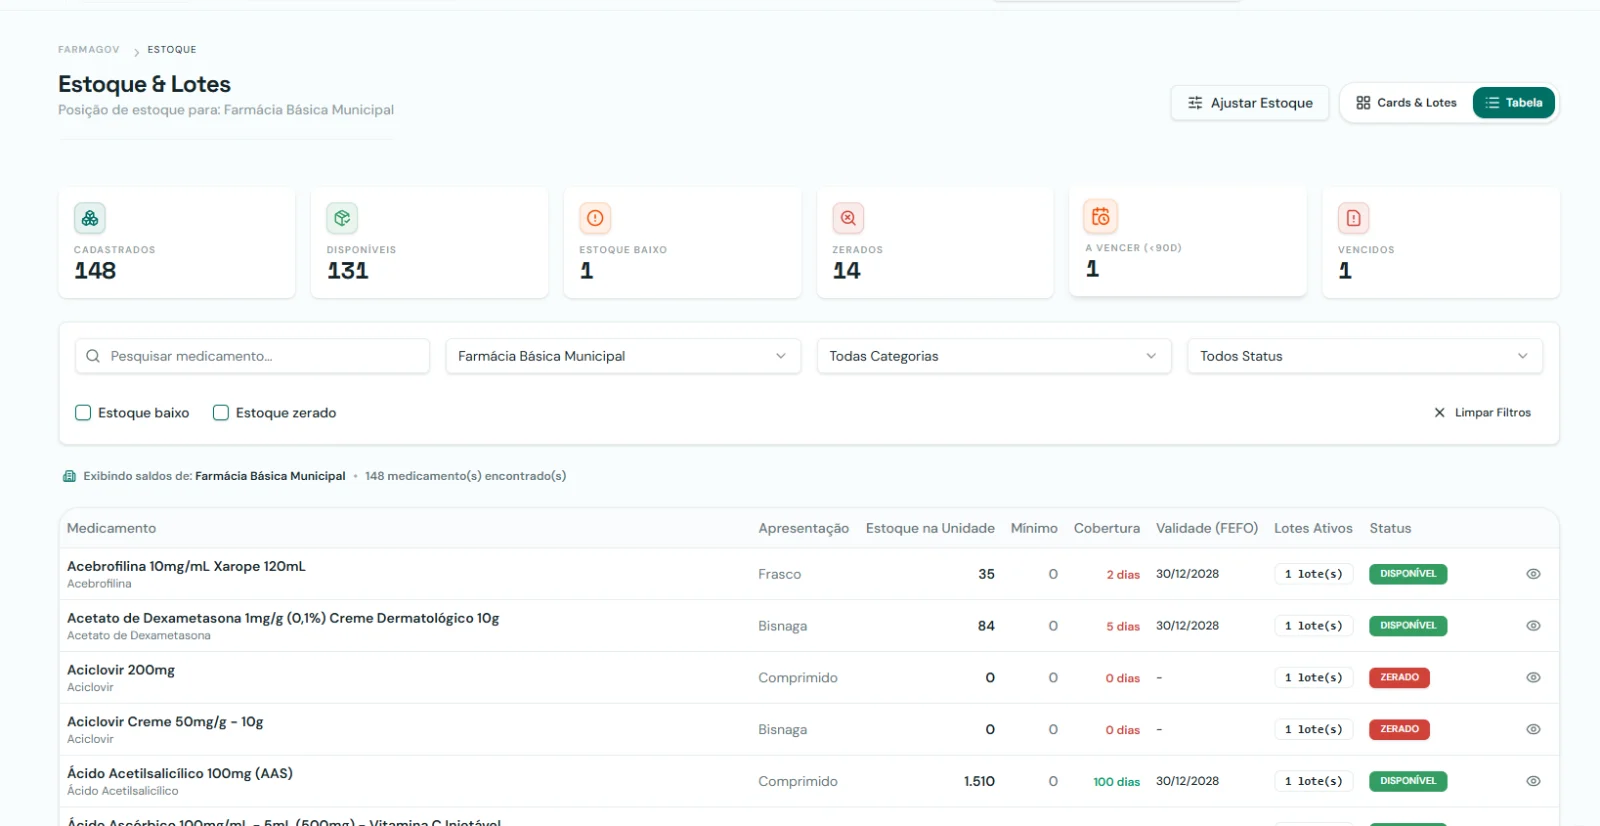Click "100 dias" coverage value
This screenshot has height=826, width=1600.
pos(1116,782)
